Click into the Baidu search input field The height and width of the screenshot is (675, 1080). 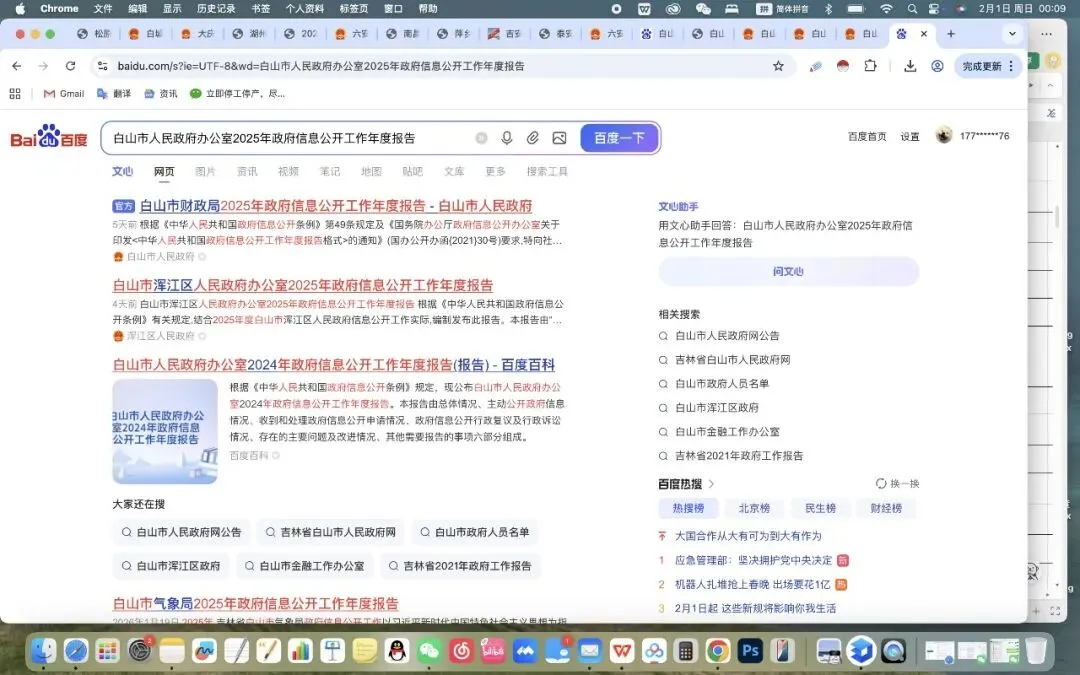(289, 138)
